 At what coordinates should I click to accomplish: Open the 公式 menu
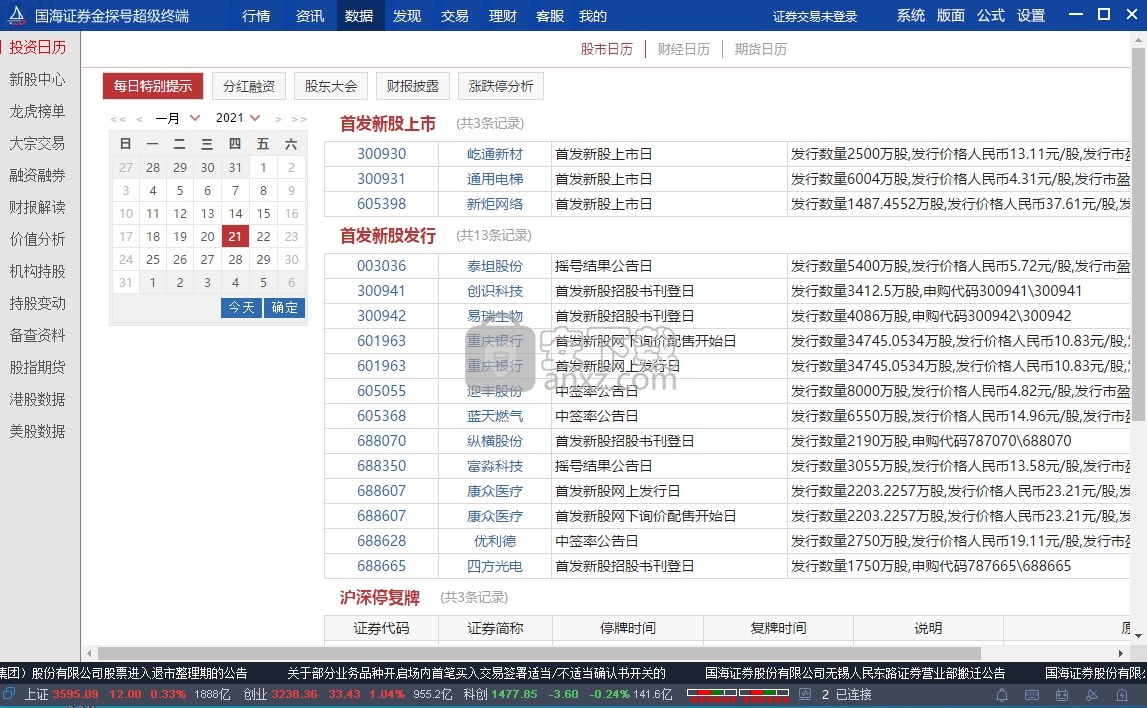click(x=991, y=15)
